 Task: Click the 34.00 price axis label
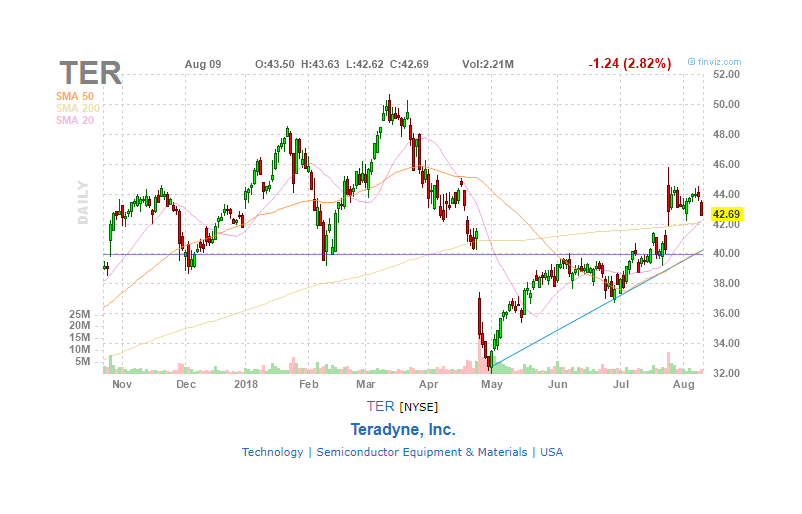pyautogui.click(x=726, y=343)
